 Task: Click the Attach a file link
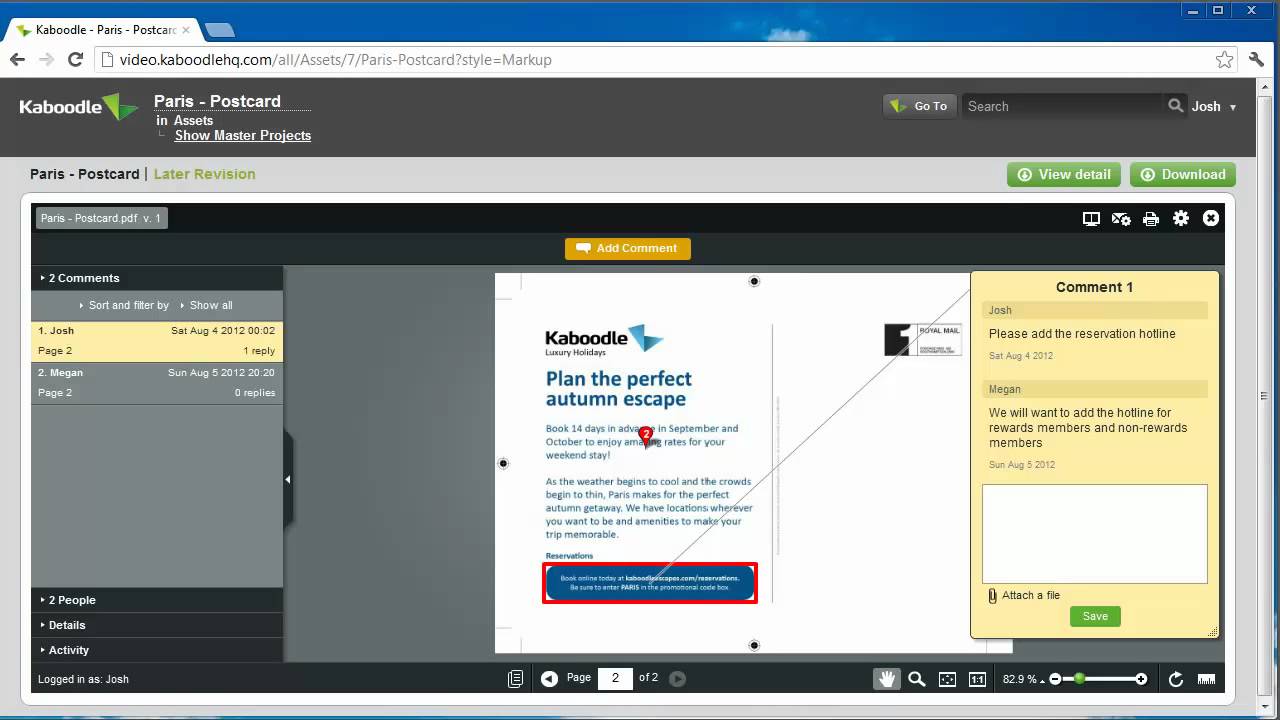(x=1030, y=595)
